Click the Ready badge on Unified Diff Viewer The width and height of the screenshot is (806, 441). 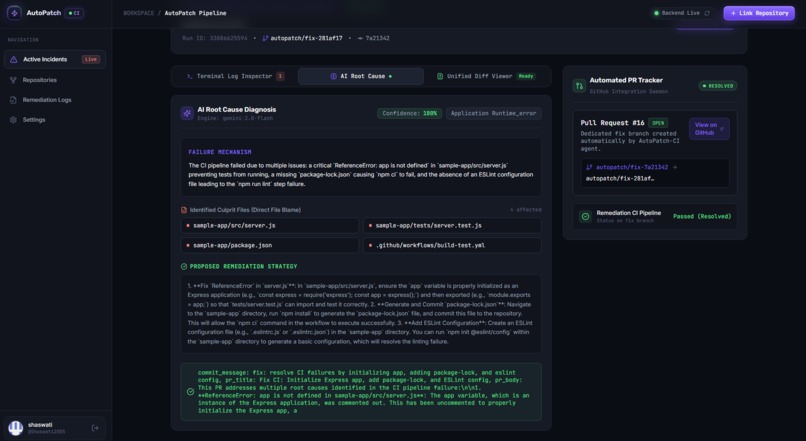(x=526, y=76)
